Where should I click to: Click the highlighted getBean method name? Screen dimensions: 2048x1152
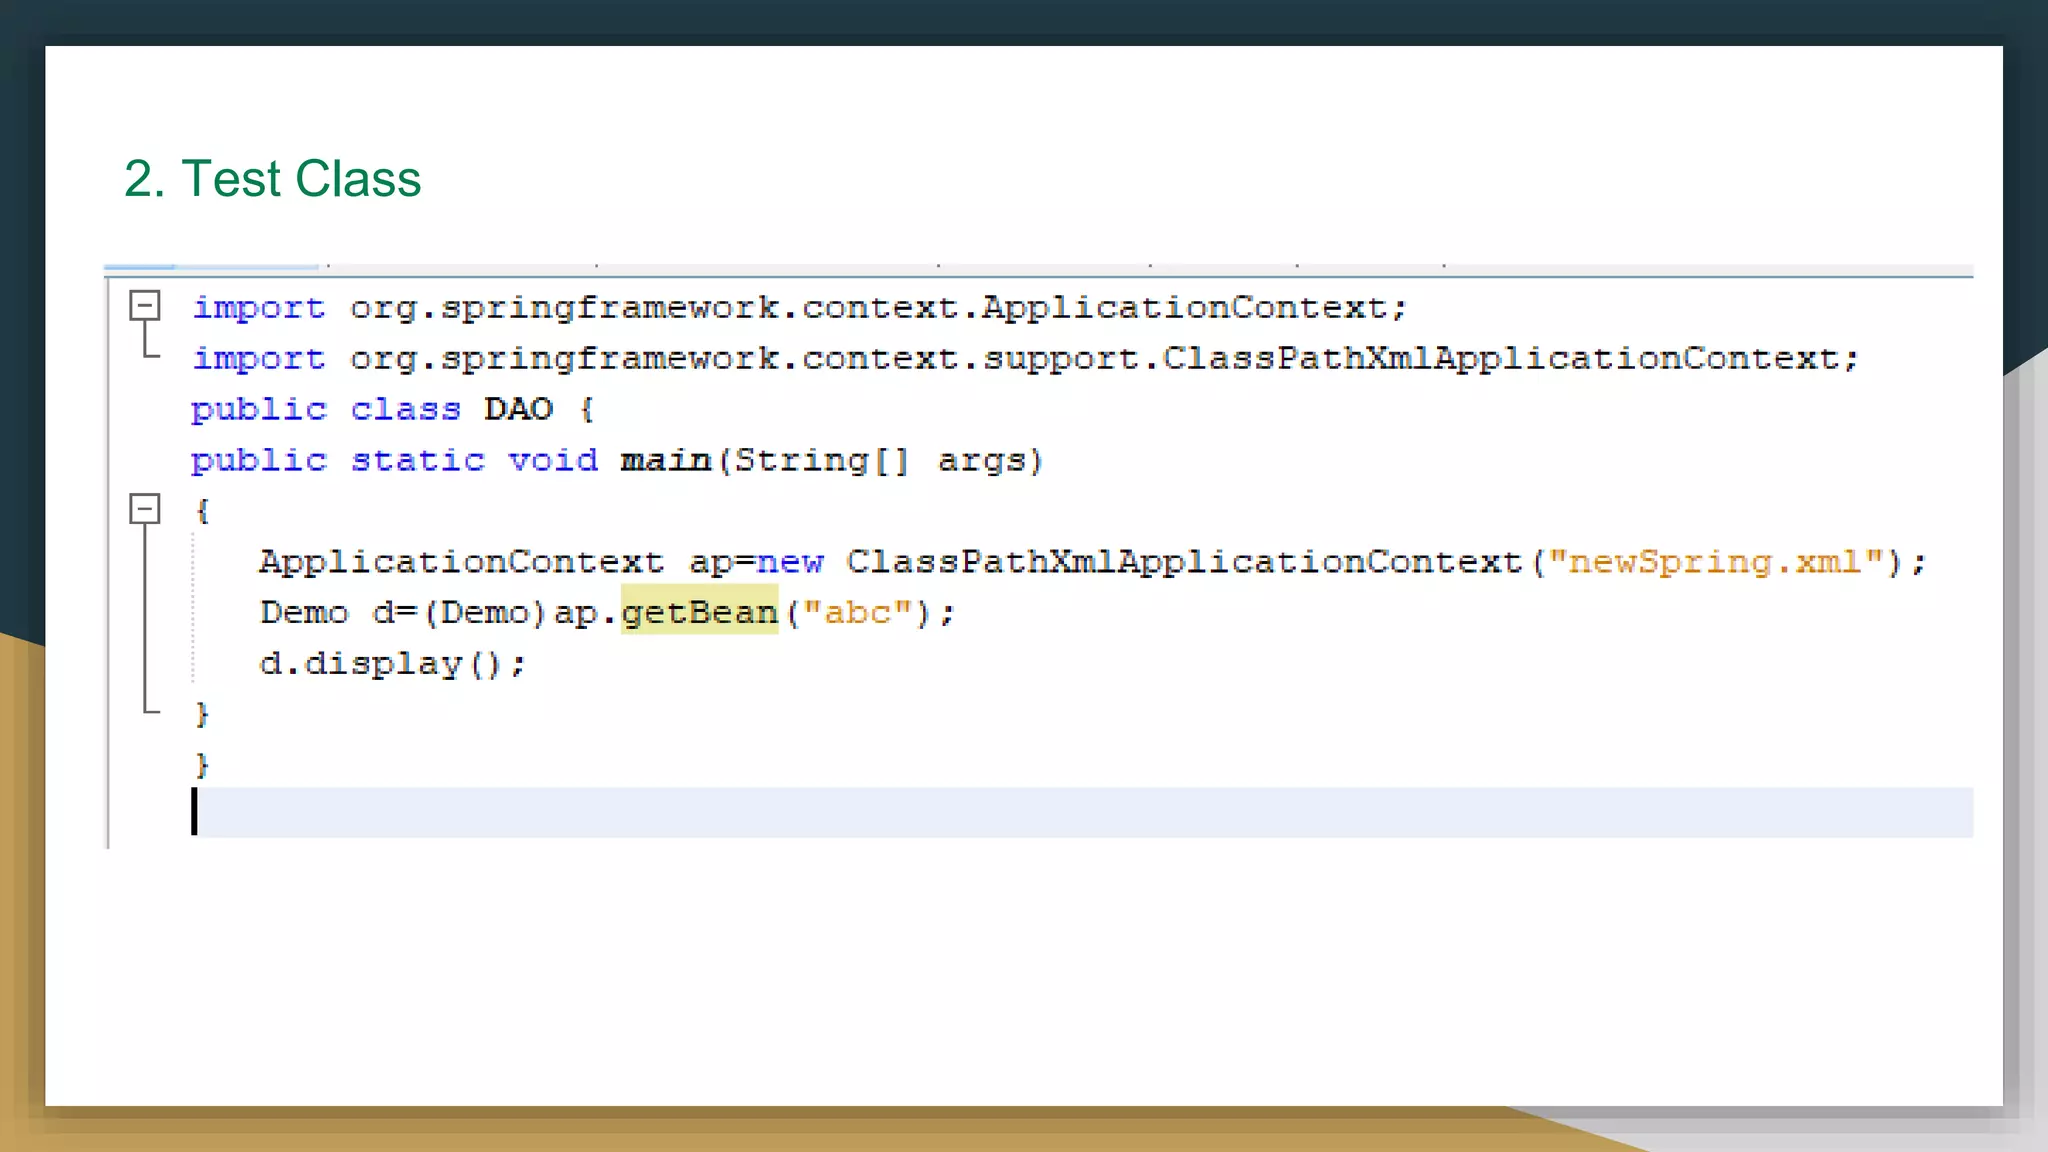(x=699, y=612)
